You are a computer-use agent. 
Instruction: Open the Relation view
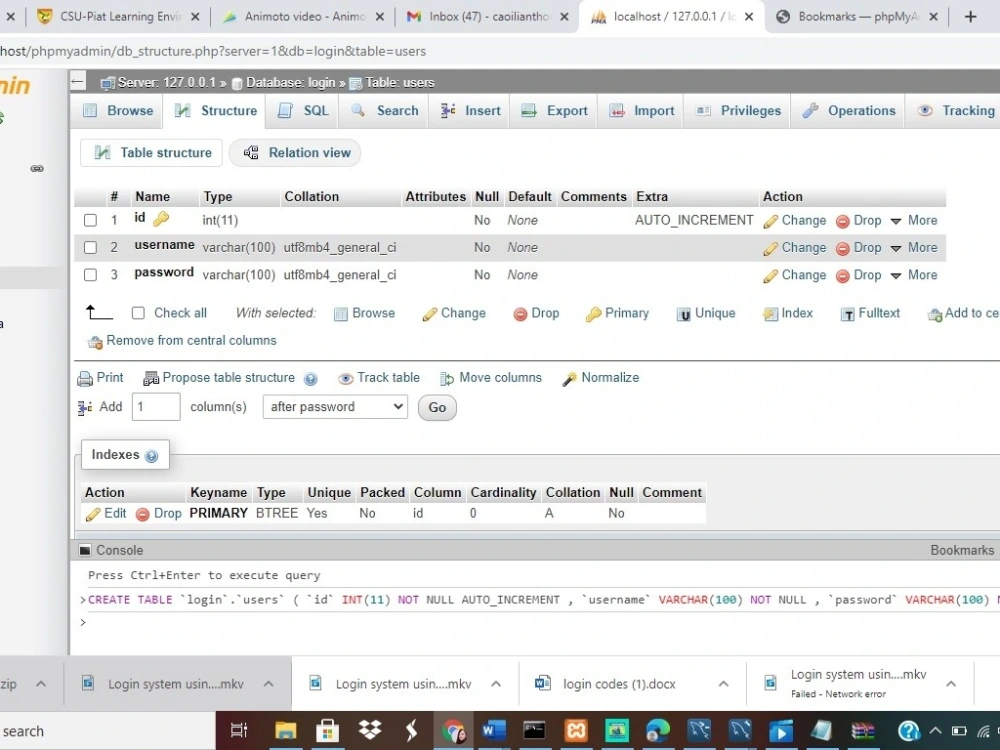(296, 152)
